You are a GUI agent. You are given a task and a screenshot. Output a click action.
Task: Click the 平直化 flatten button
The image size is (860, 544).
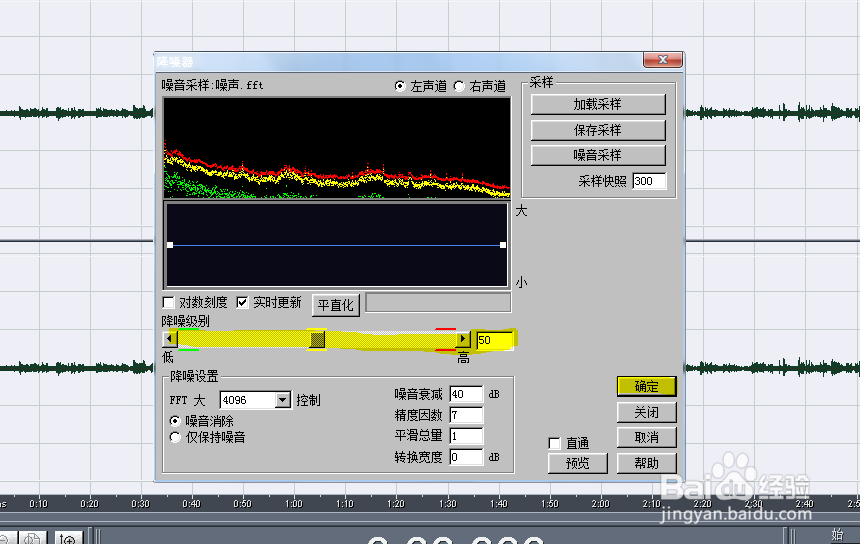point(336,305)
